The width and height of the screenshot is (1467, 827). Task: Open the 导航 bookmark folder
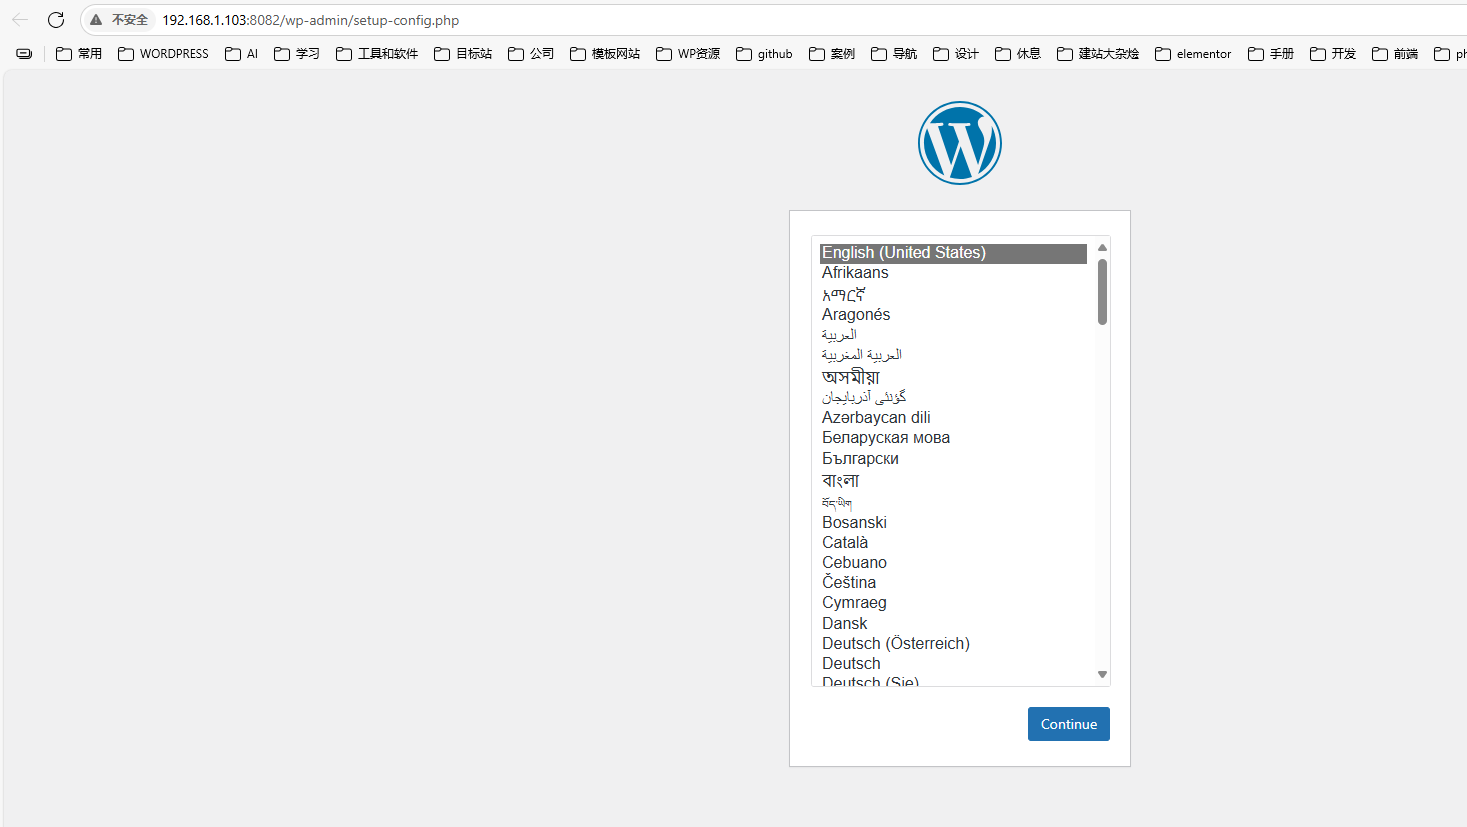click(x=894, y=54)
